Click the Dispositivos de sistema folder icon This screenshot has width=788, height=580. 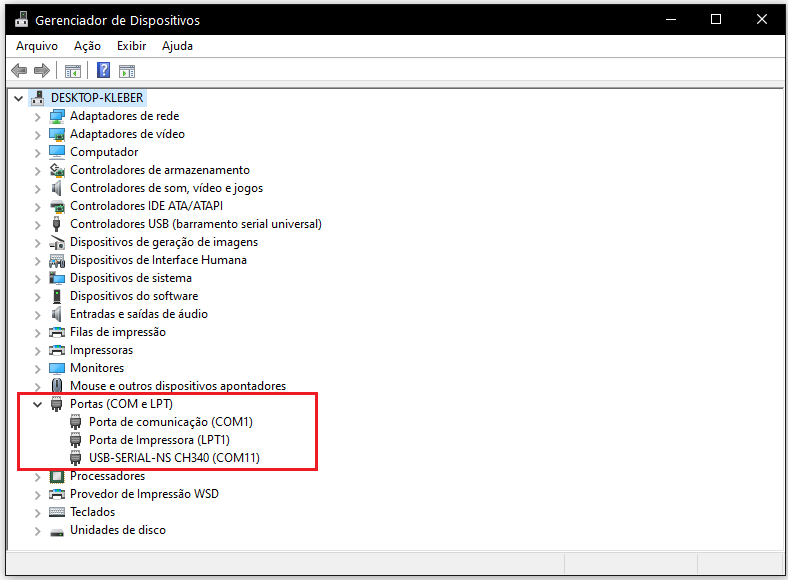tap(57, 278)
